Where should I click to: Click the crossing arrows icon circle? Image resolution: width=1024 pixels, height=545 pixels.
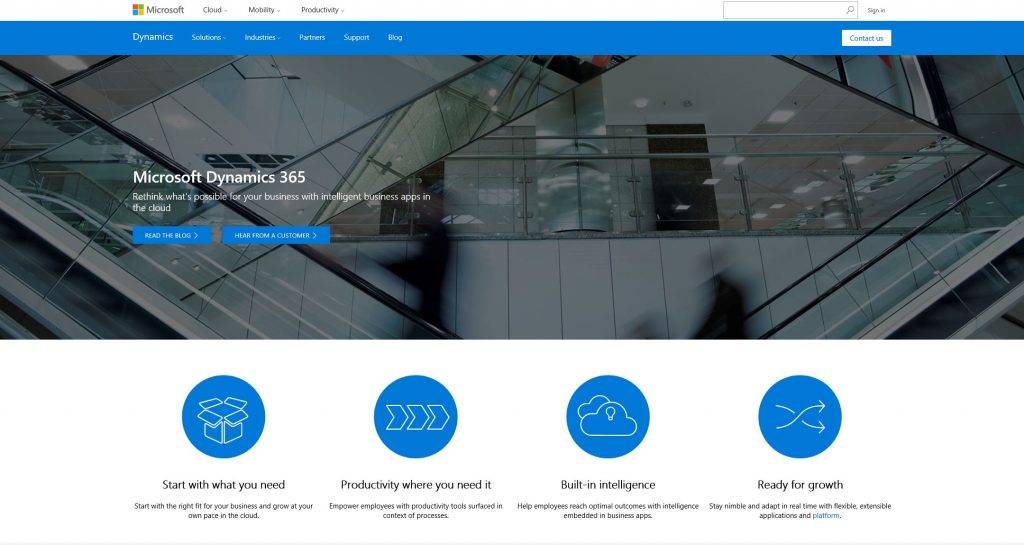click(800, 416)
